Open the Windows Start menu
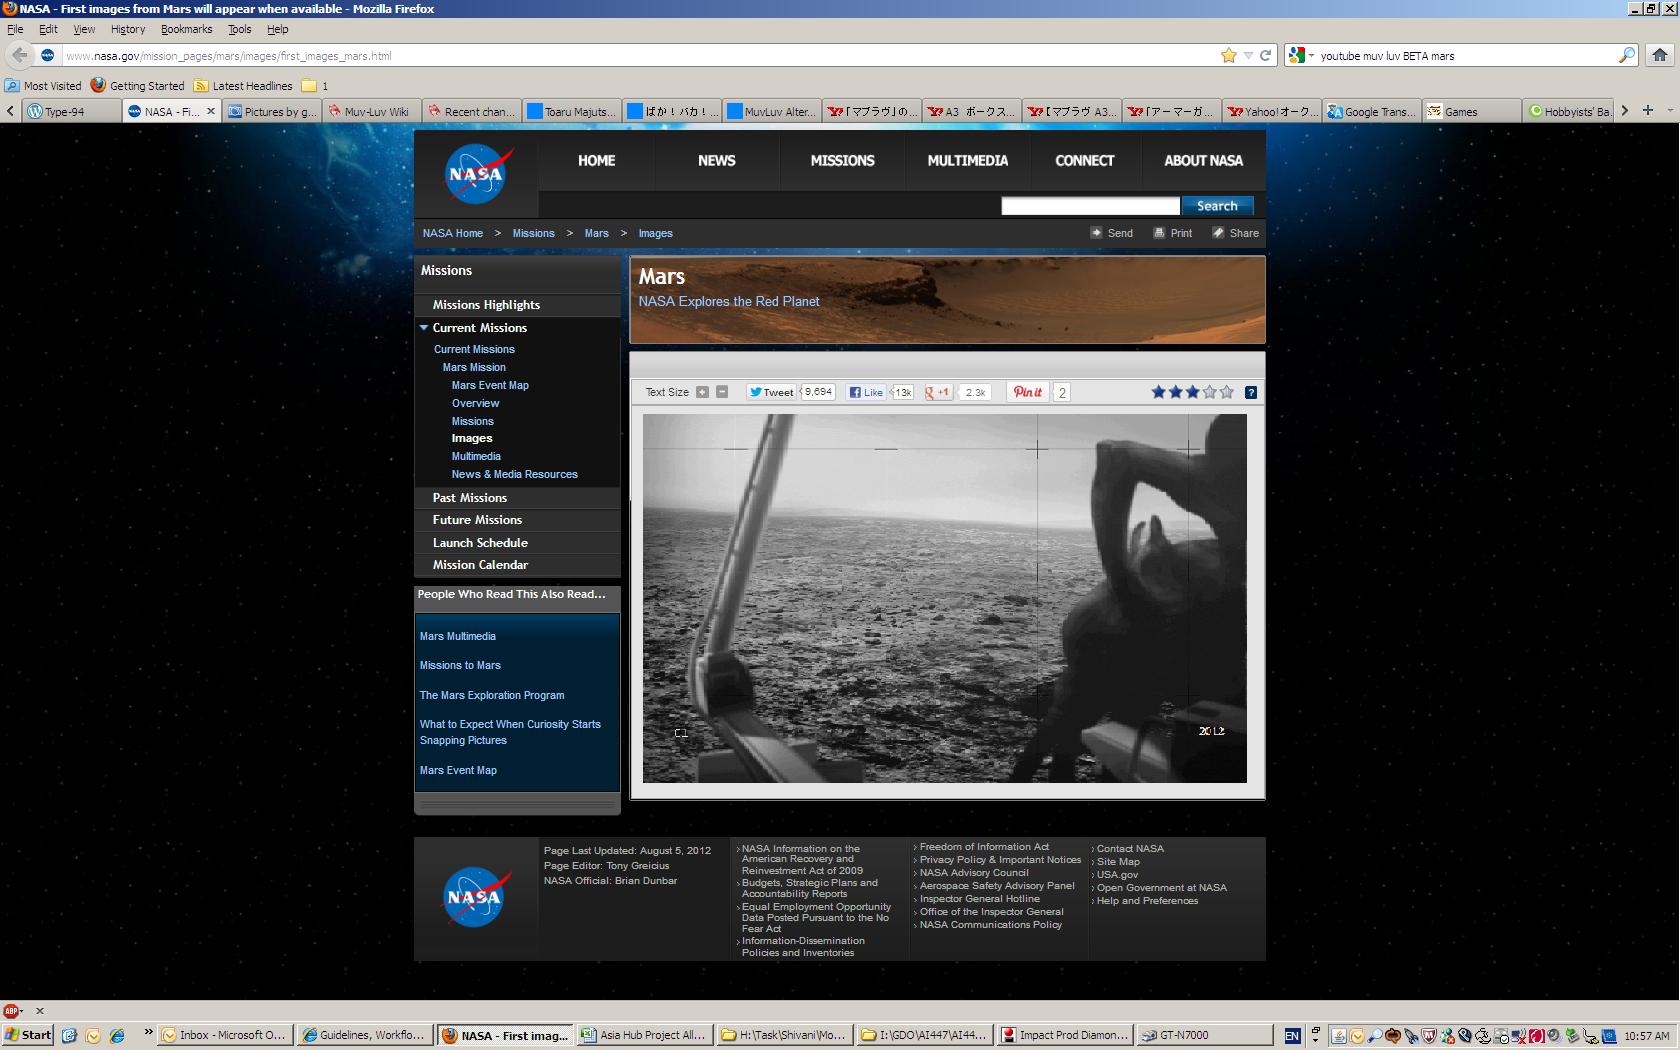1680x1050 pixels. 28,1035
